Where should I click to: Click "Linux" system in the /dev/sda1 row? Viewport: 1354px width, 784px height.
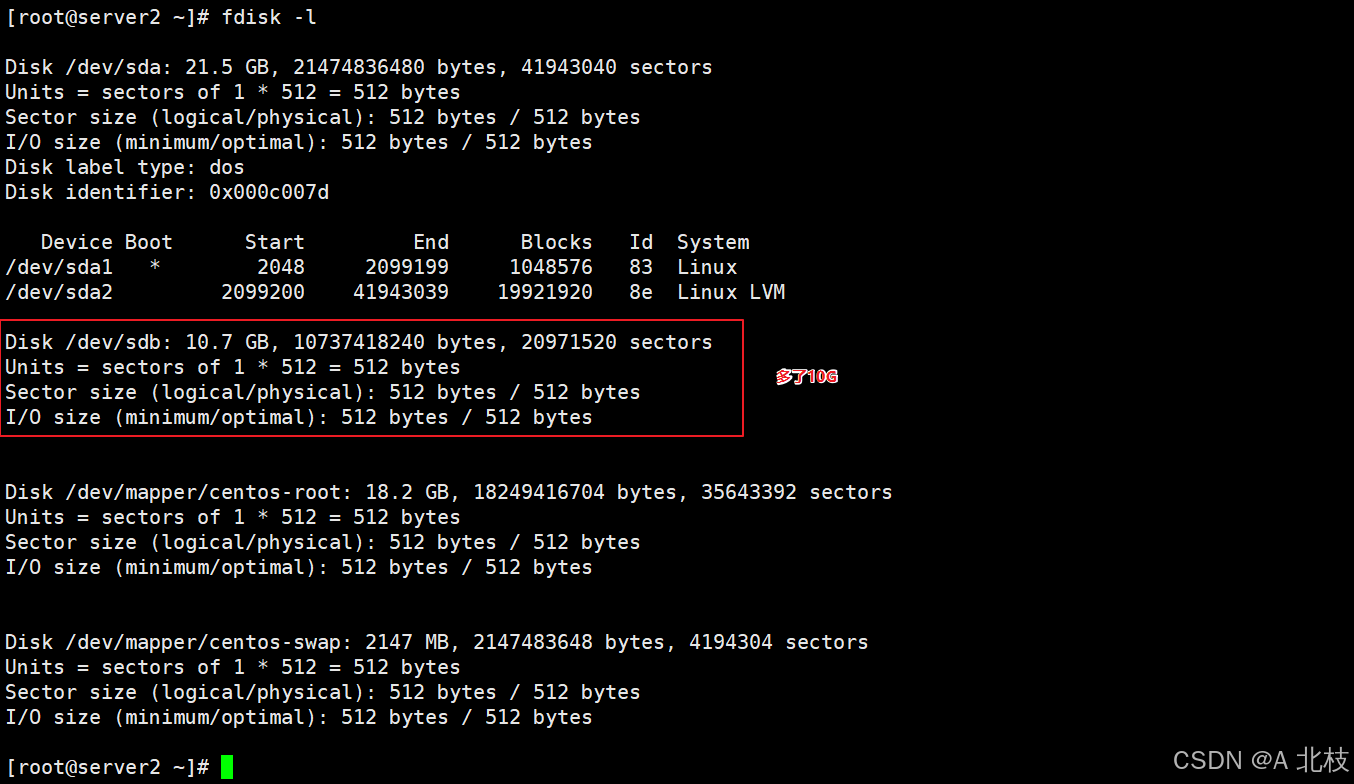(707, 267)
